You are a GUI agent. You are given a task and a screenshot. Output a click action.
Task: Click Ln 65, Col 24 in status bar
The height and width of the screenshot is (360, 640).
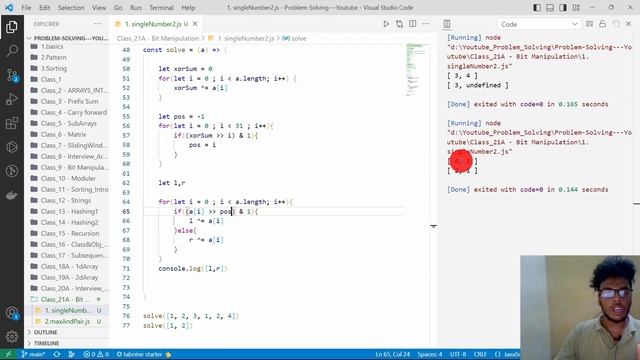pos(392,354)
